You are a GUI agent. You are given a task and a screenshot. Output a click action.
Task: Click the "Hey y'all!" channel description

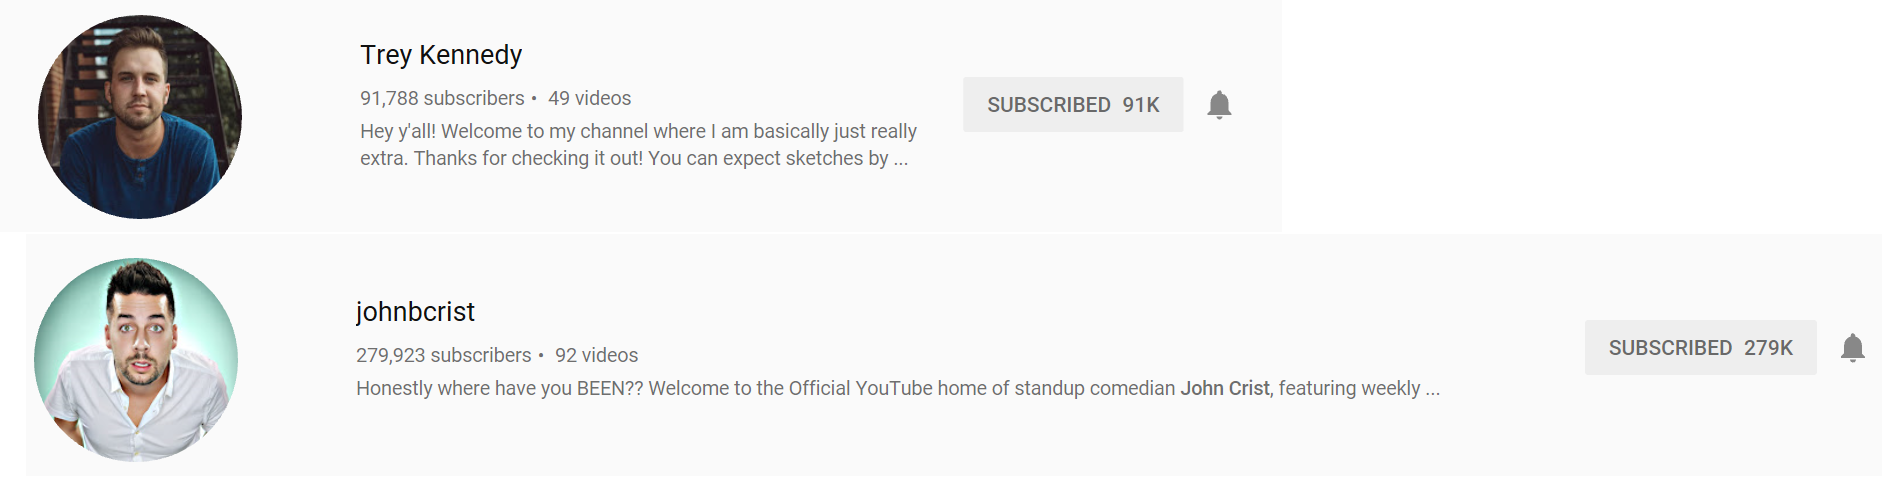pyautogui.click(x=638, y=132)
